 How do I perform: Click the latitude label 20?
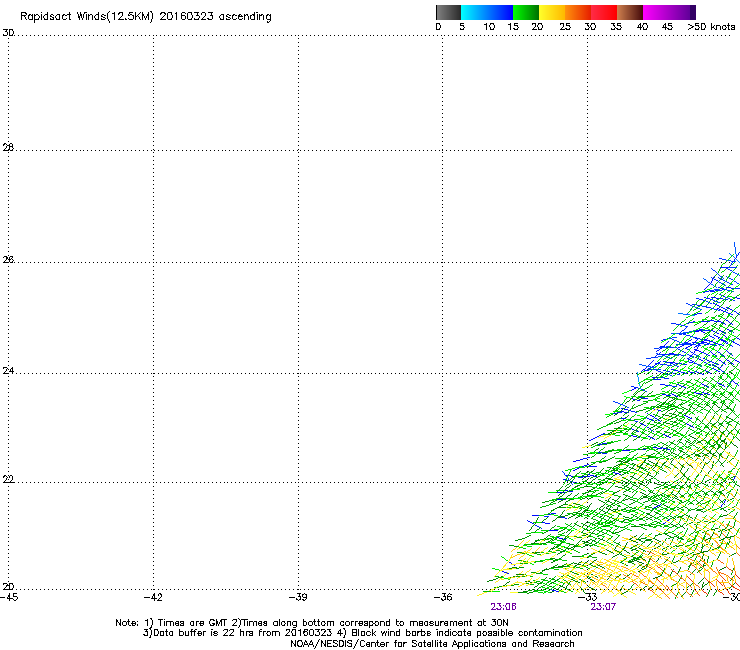coord(8,587)
